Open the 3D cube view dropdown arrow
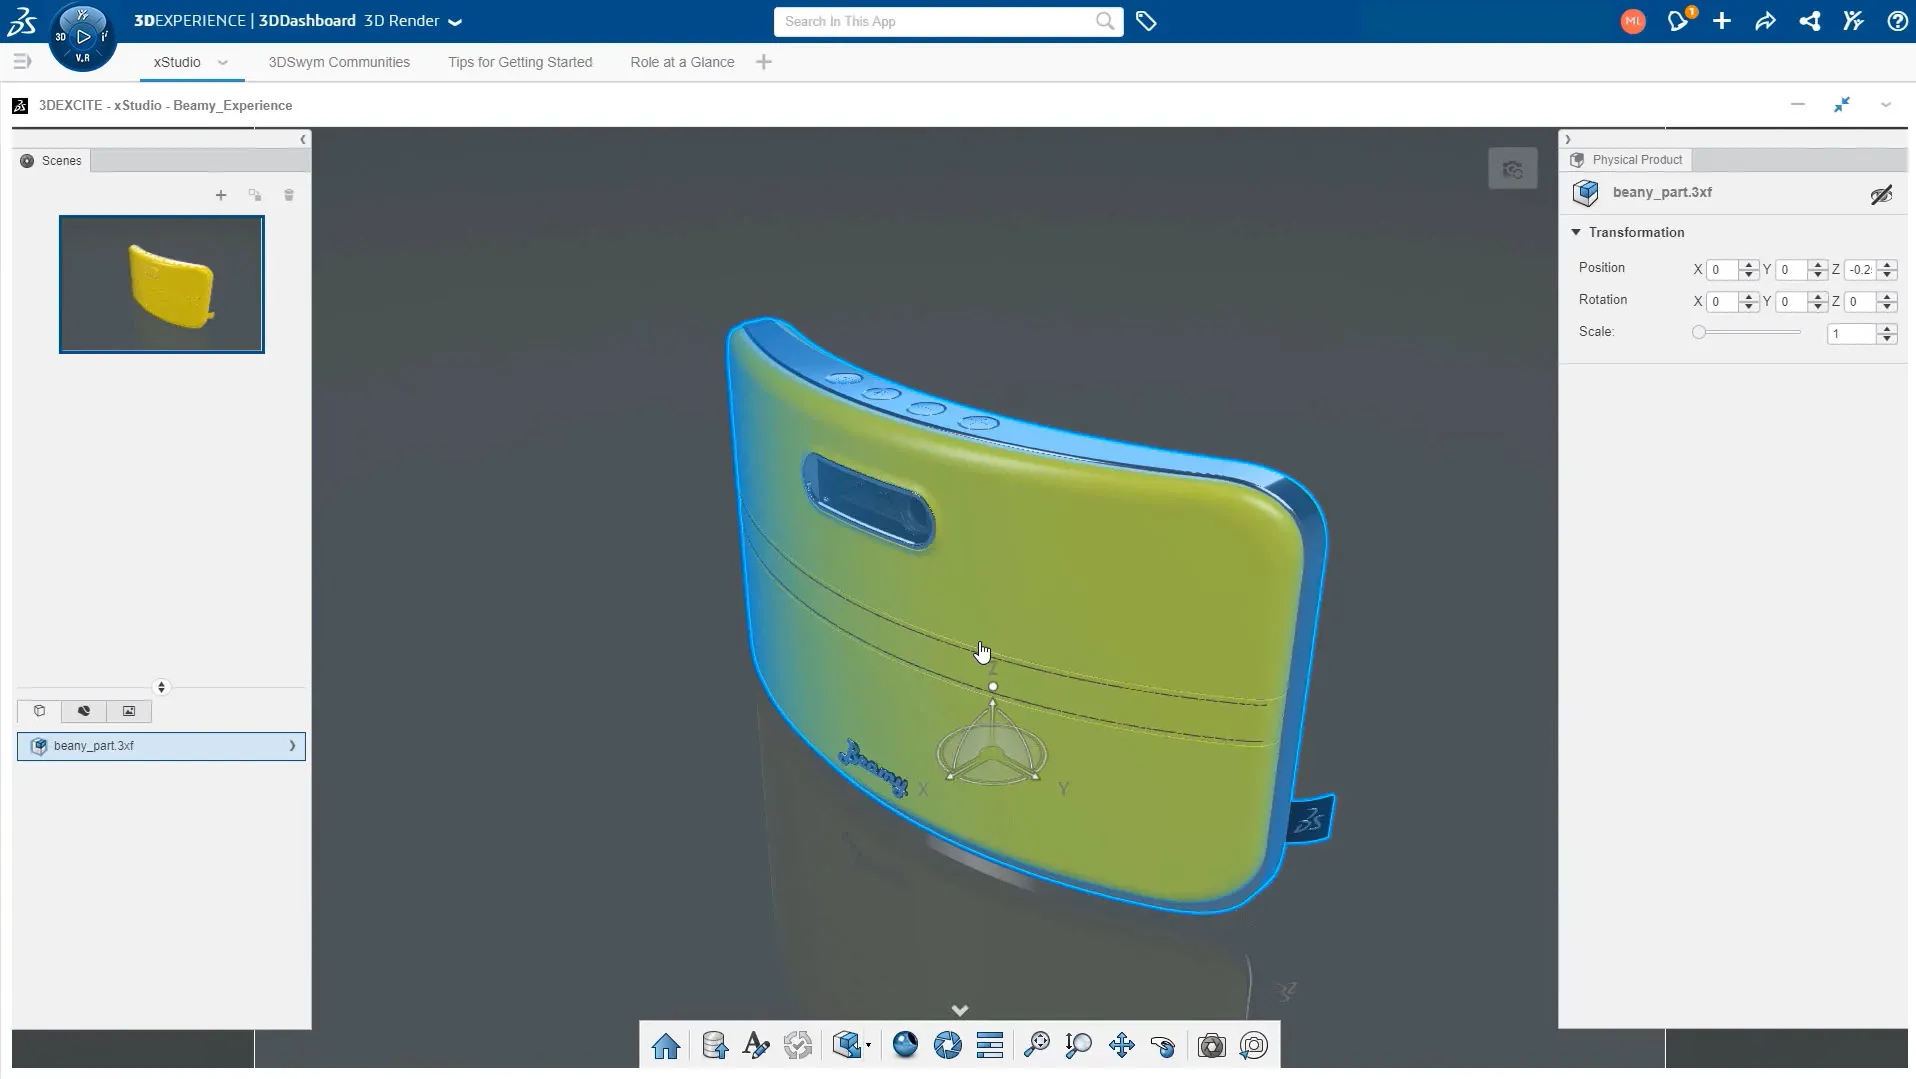This screenshot has height=1079, width=1916. pos(868,1046)
